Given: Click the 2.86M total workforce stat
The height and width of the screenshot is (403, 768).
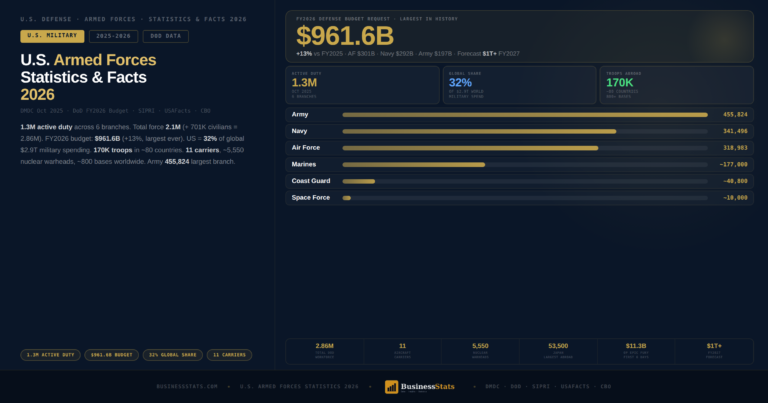Looking at the screenshot, I should coord(325,351).
